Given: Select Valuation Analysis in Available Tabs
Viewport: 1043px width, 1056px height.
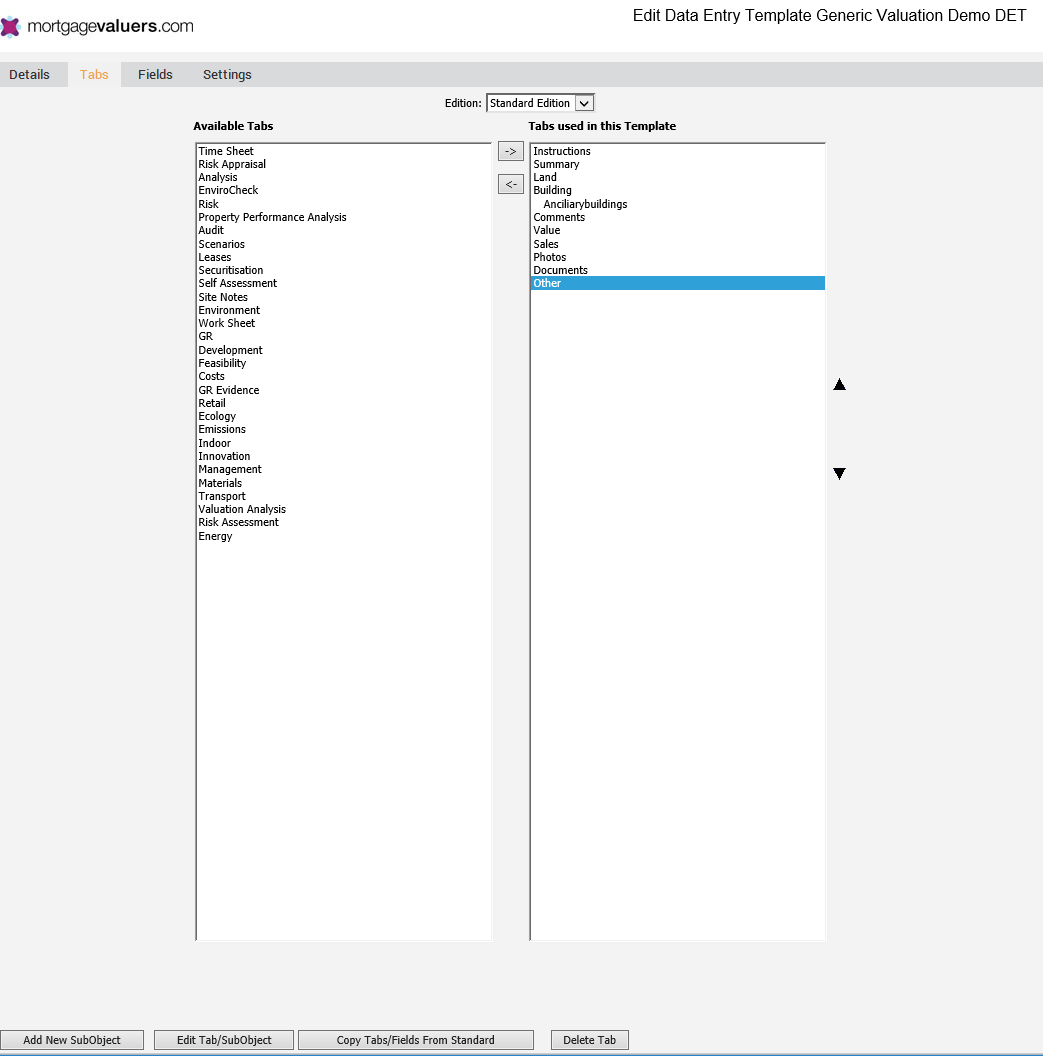Looking at the screenshot, I should click(x=343, y=509).
